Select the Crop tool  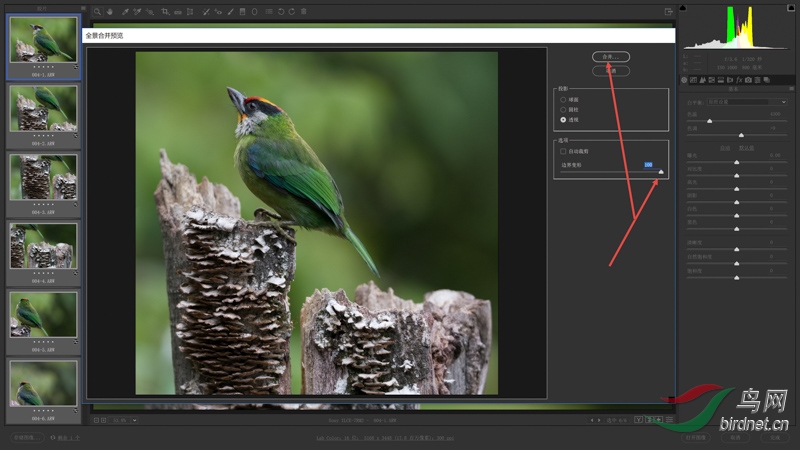click(164, 12)
